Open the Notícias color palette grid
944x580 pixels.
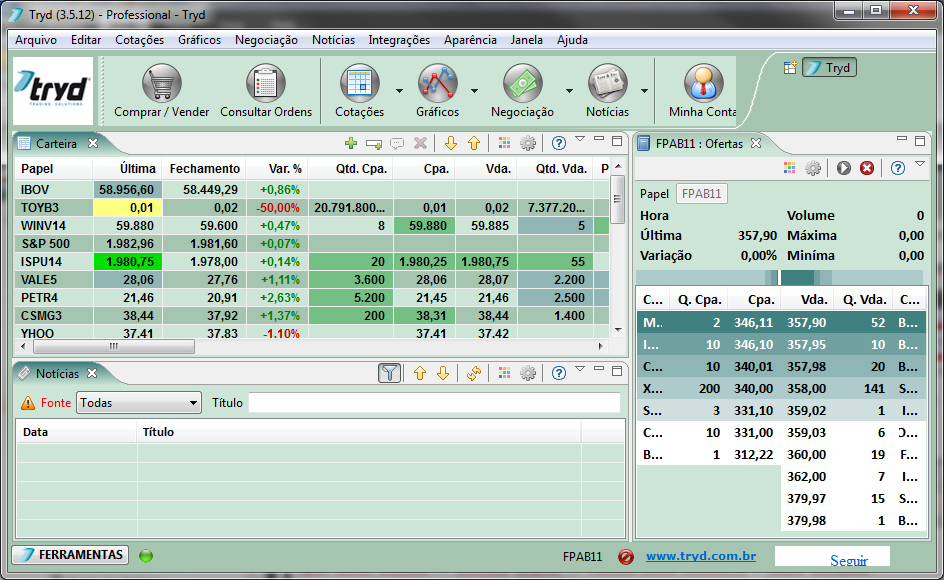tap(505, 373)
